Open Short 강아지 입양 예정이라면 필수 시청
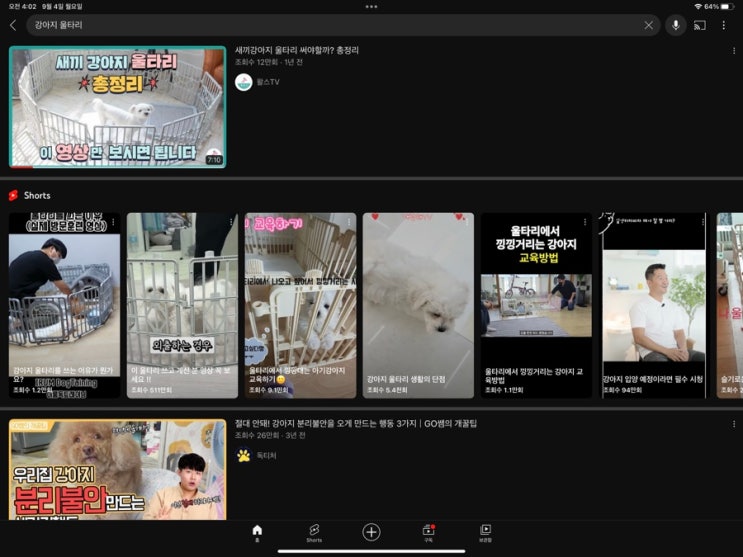 pyautogui.click(x=654, y=305)
